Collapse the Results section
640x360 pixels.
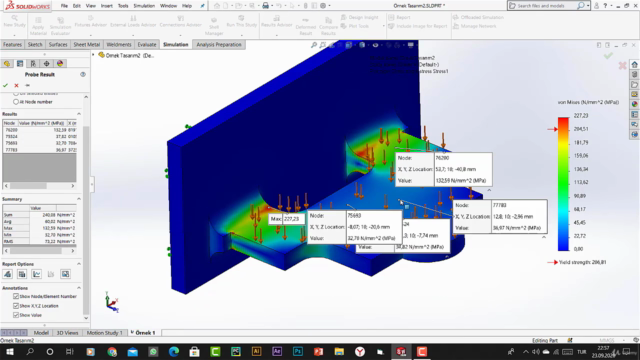click(x=79, y=114)
